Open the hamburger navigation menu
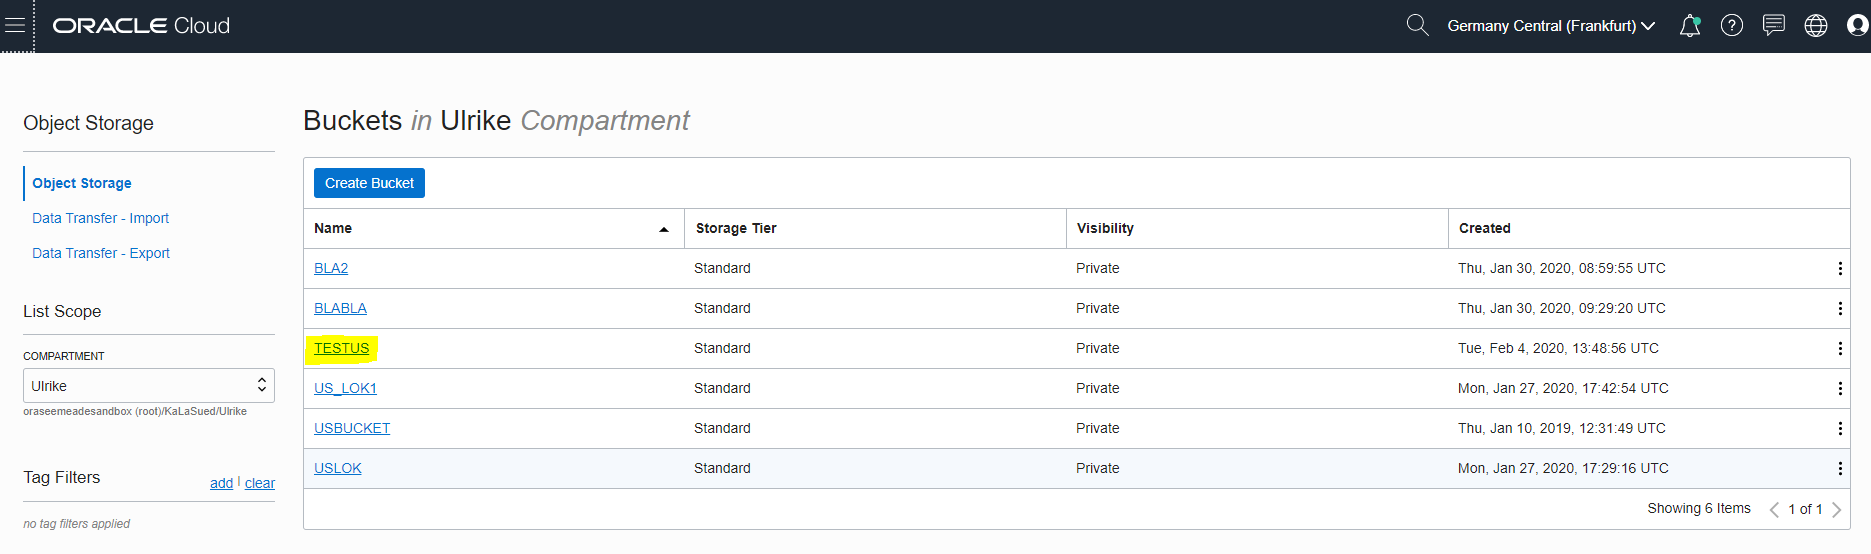 (x=15, y=26)
